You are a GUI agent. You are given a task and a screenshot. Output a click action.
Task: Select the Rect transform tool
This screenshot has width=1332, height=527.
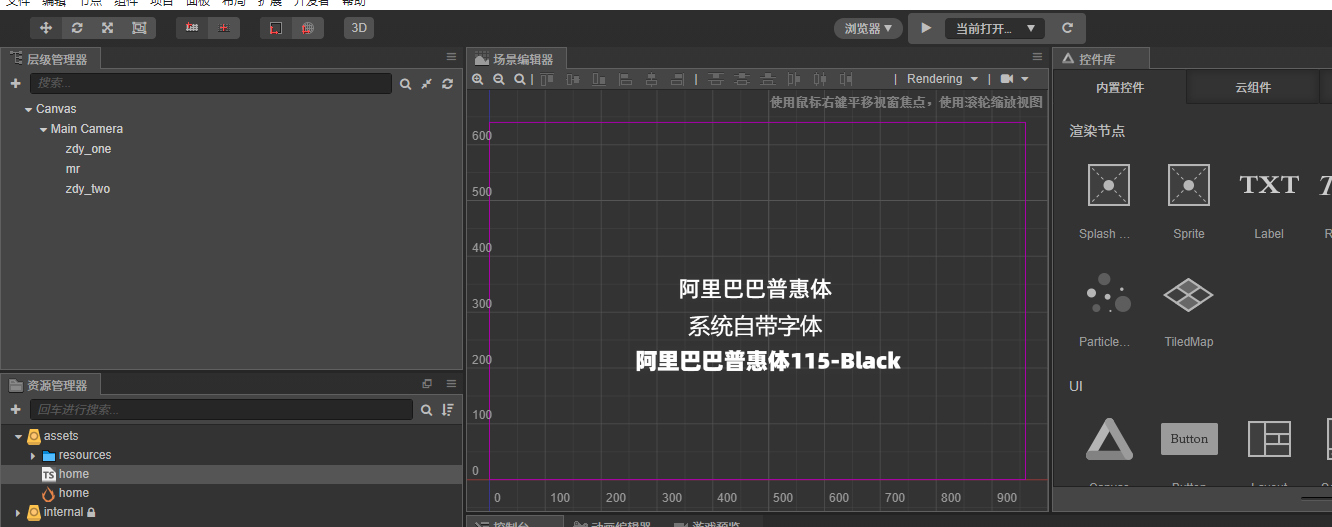click(139, 28)
